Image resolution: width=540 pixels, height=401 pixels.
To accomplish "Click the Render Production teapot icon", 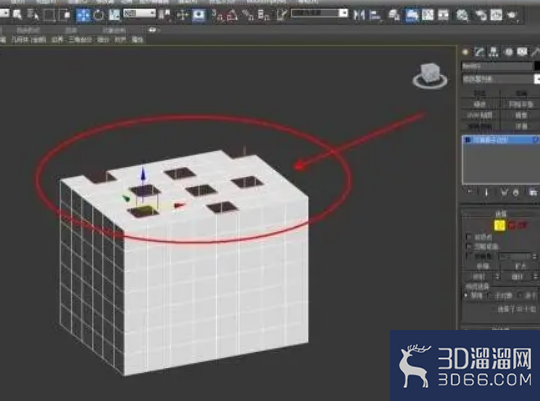I will coord(513,15).
